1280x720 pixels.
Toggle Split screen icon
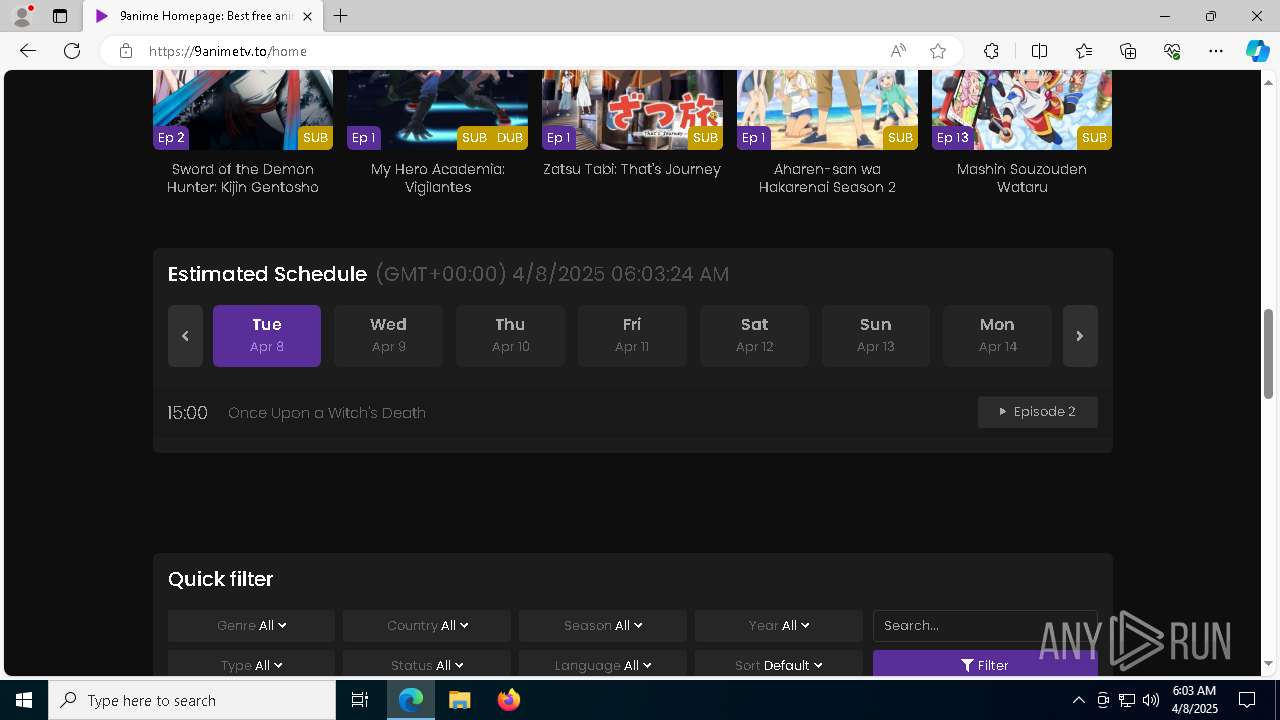1039,51
